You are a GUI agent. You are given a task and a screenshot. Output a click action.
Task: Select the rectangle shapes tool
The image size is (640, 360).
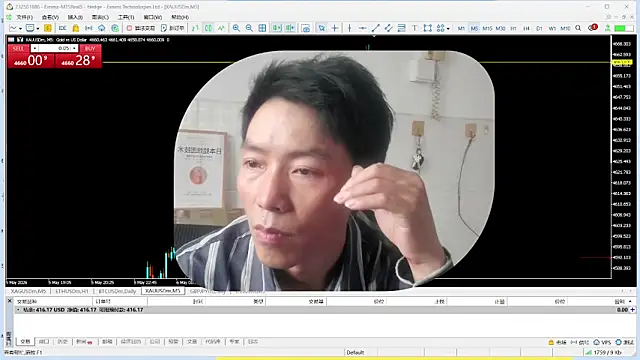[x=427, y=28]
